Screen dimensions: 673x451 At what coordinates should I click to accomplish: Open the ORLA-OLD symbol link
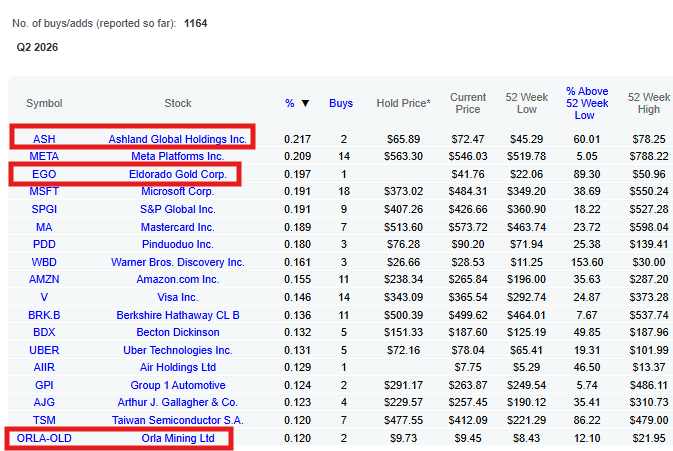tap(44, 439)
